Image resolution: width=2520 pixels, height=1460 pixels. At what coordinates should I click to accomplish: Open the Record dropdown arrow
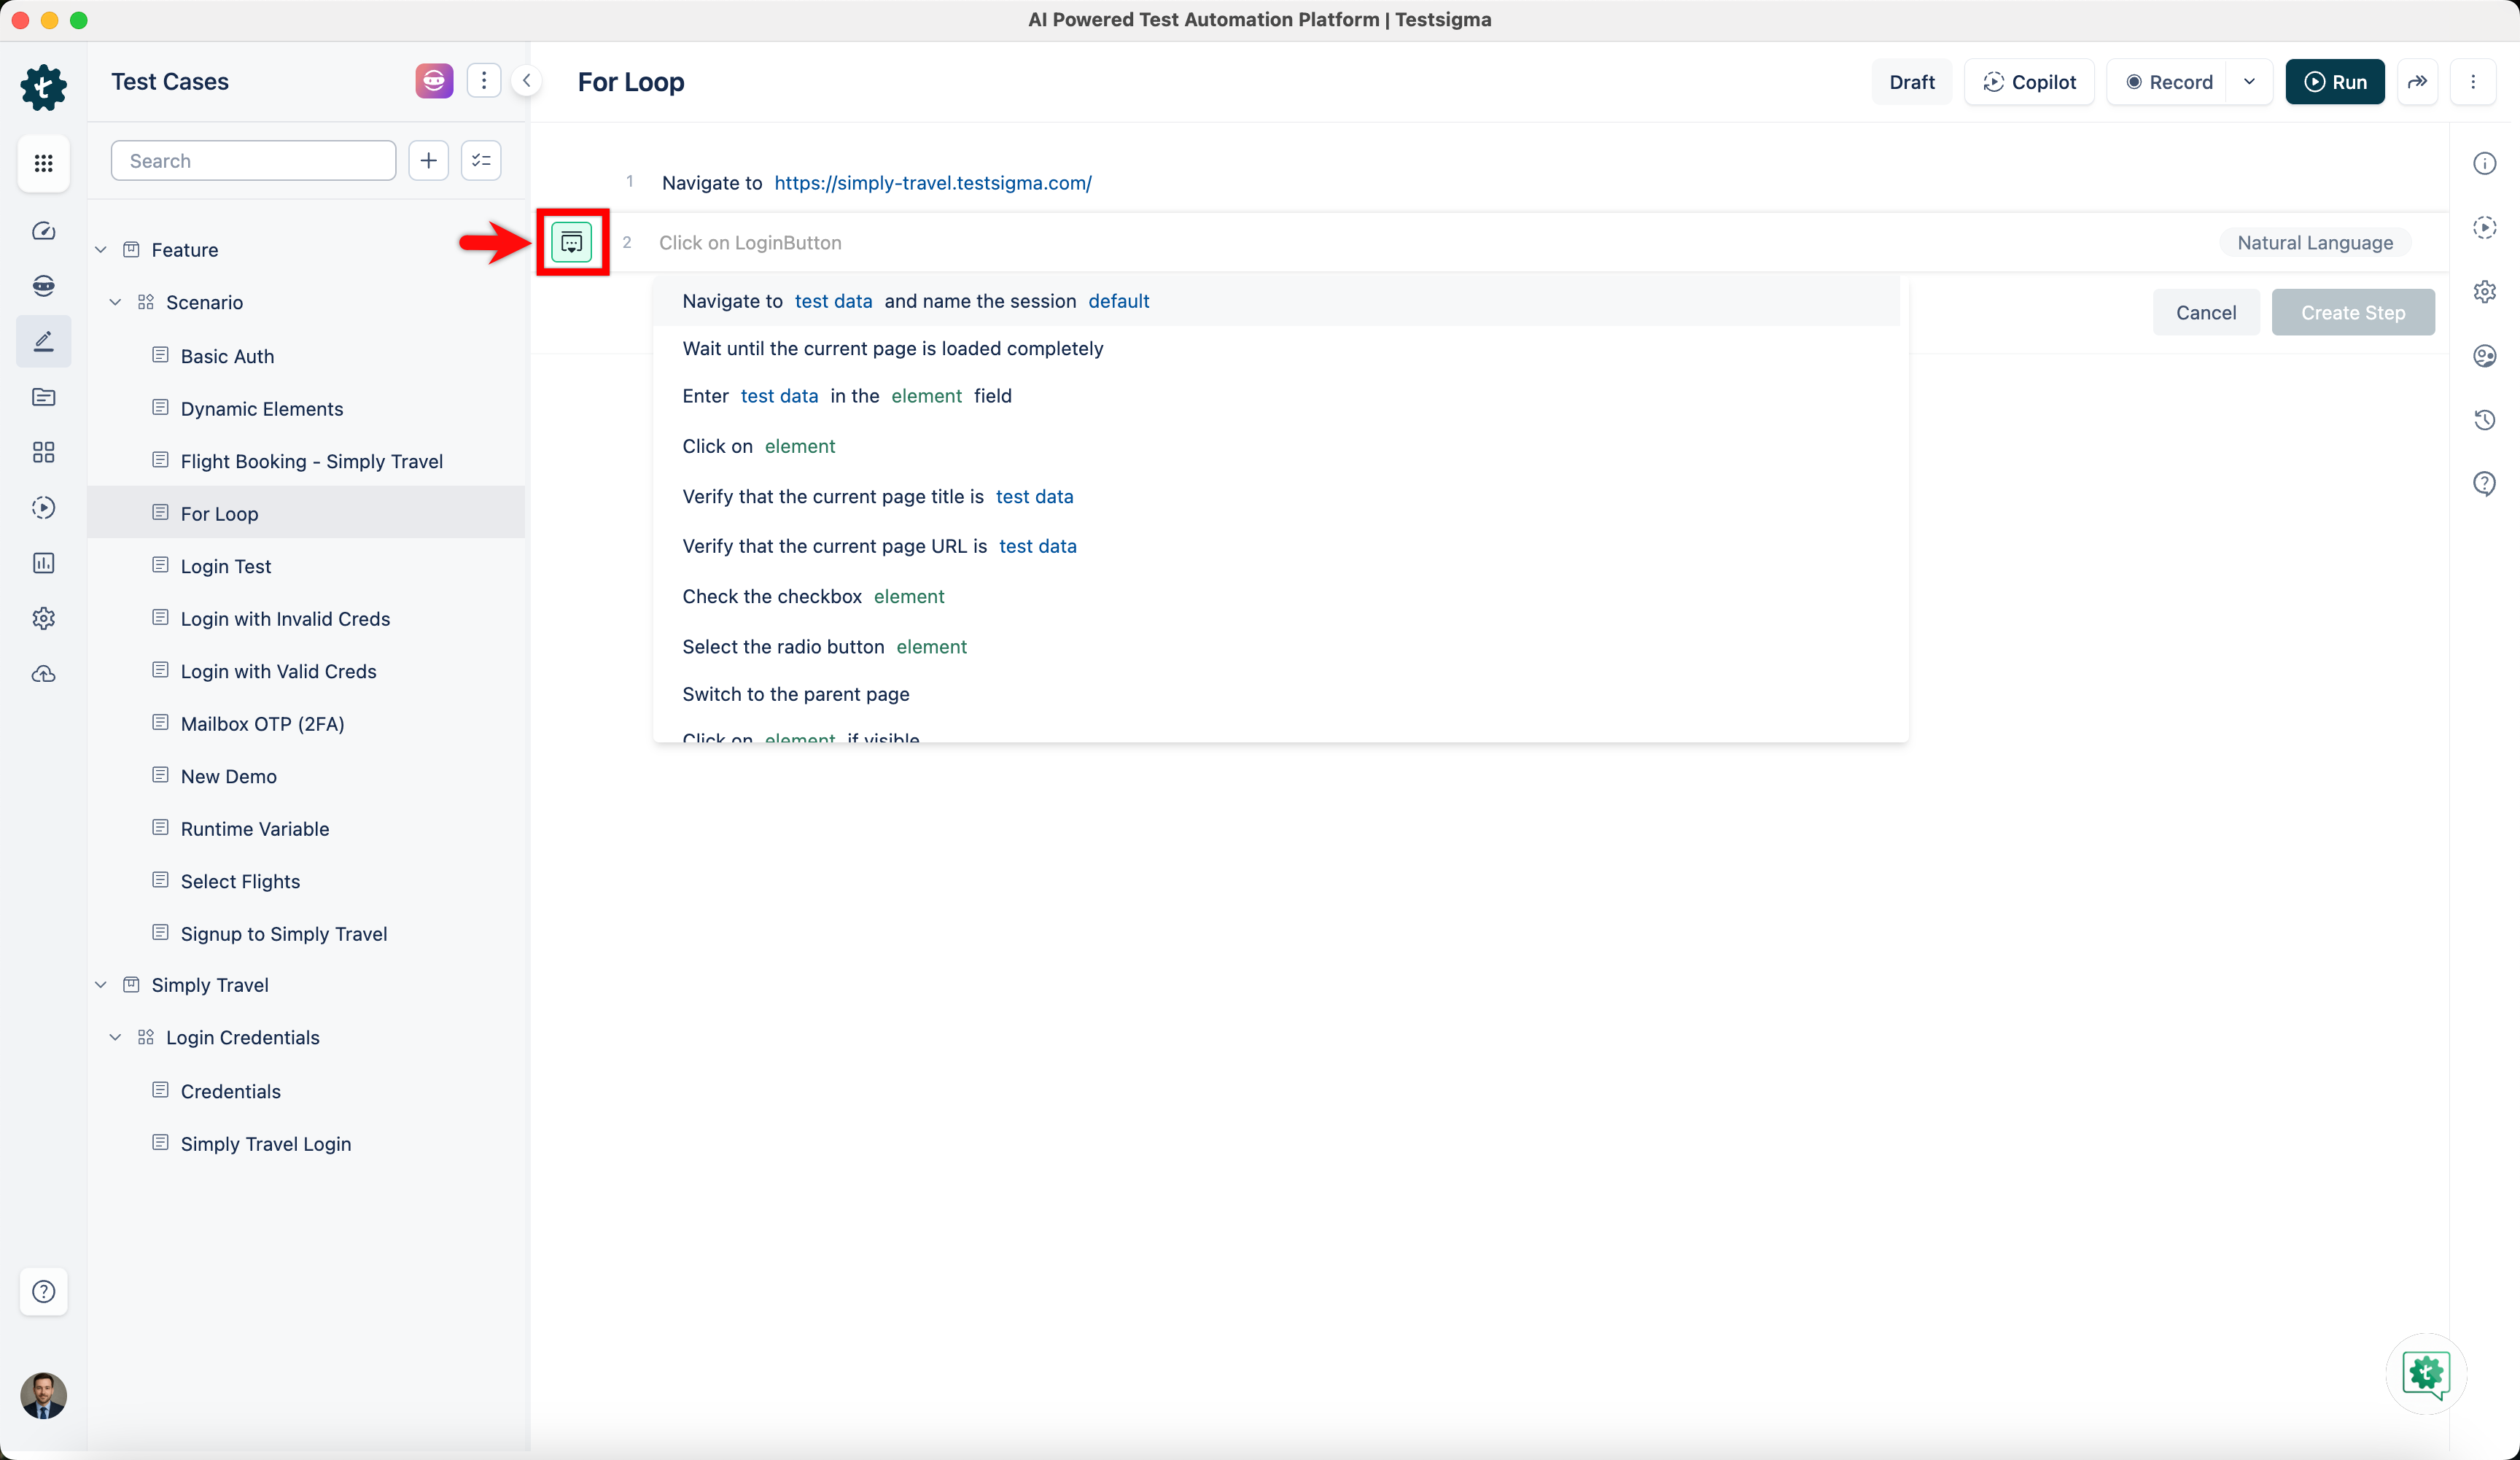2249,82
